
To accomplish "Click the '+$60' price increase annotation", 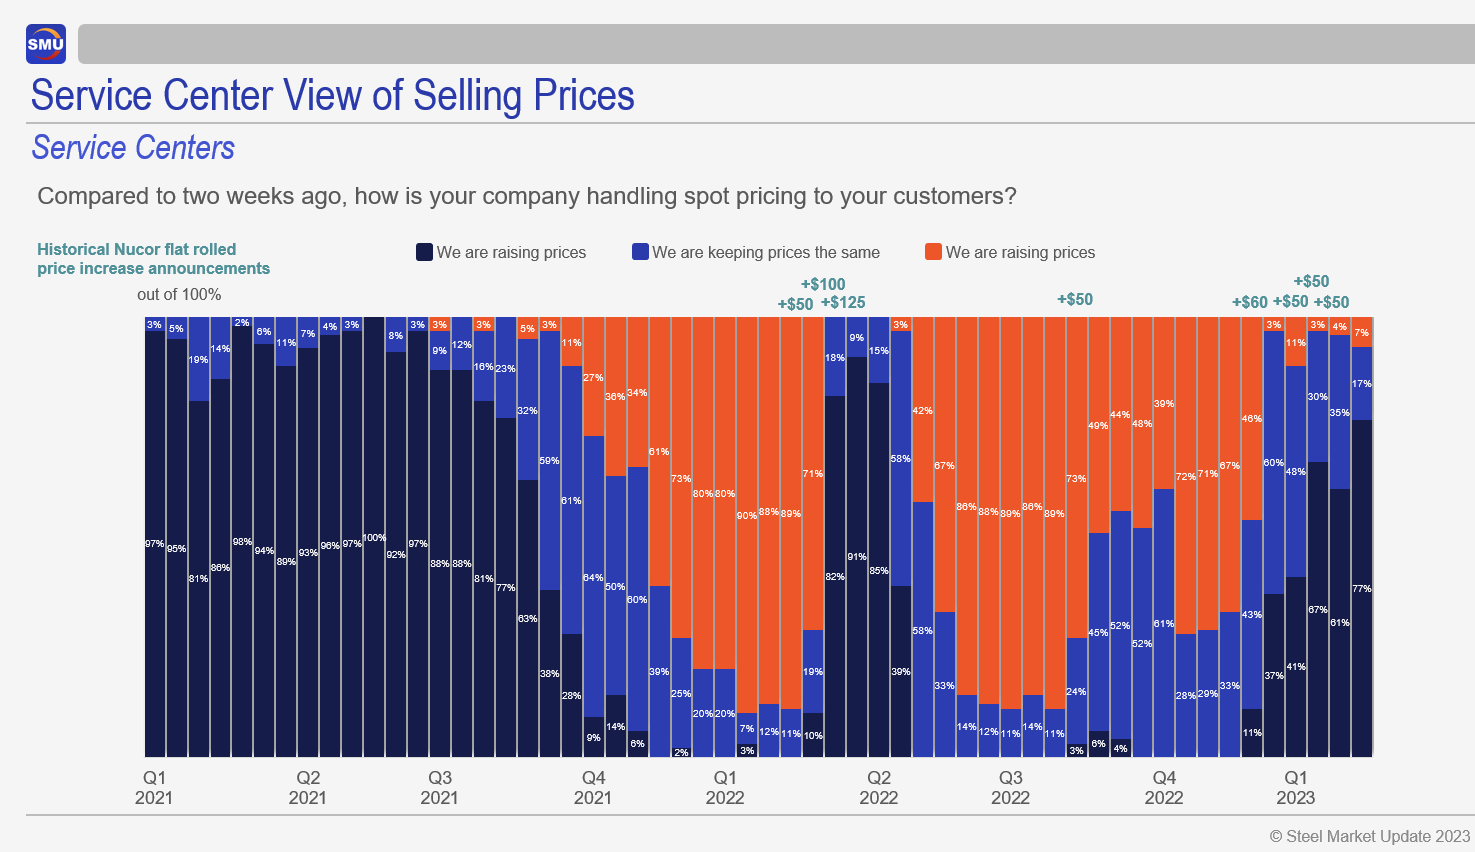I will [1249, 303].
